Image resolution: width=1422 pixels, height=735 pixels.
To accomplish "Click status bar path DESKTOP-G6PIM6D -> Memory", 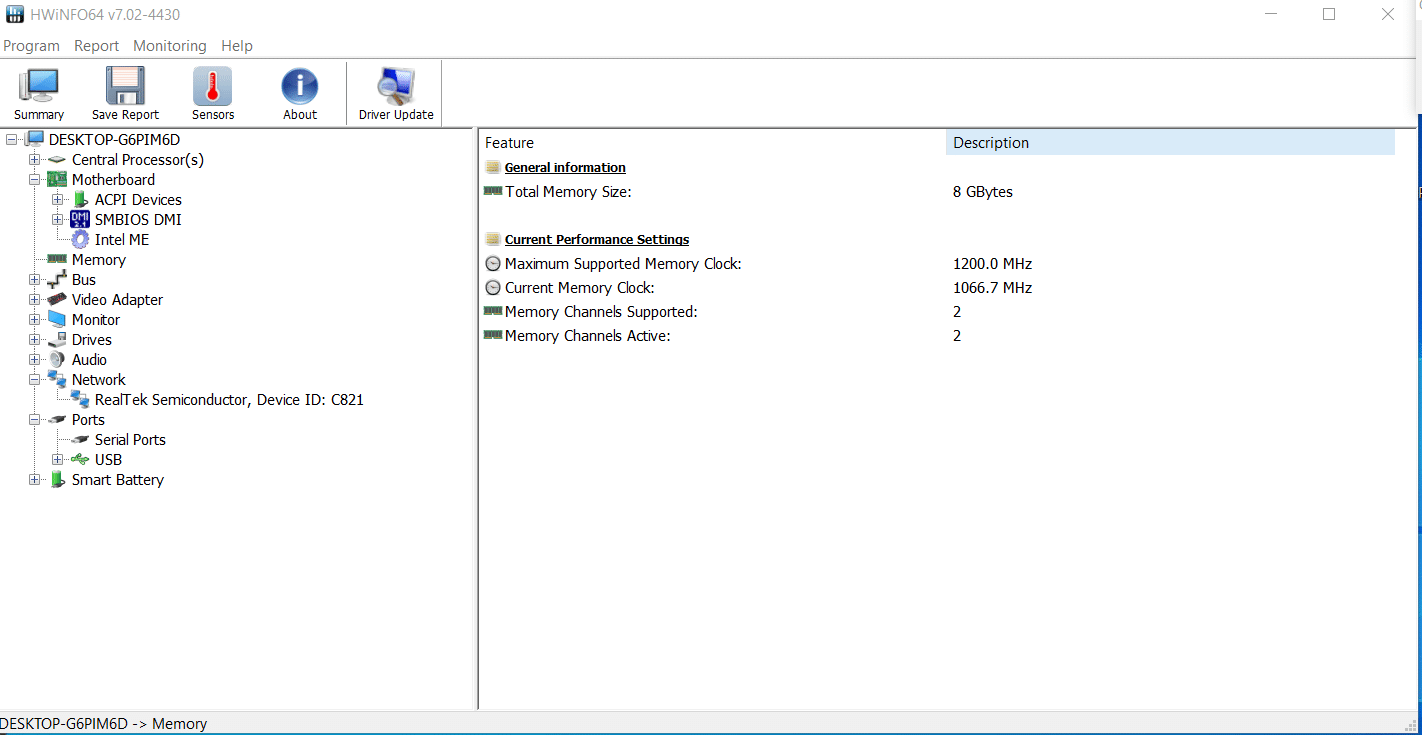I will click(x=104, y=723).
